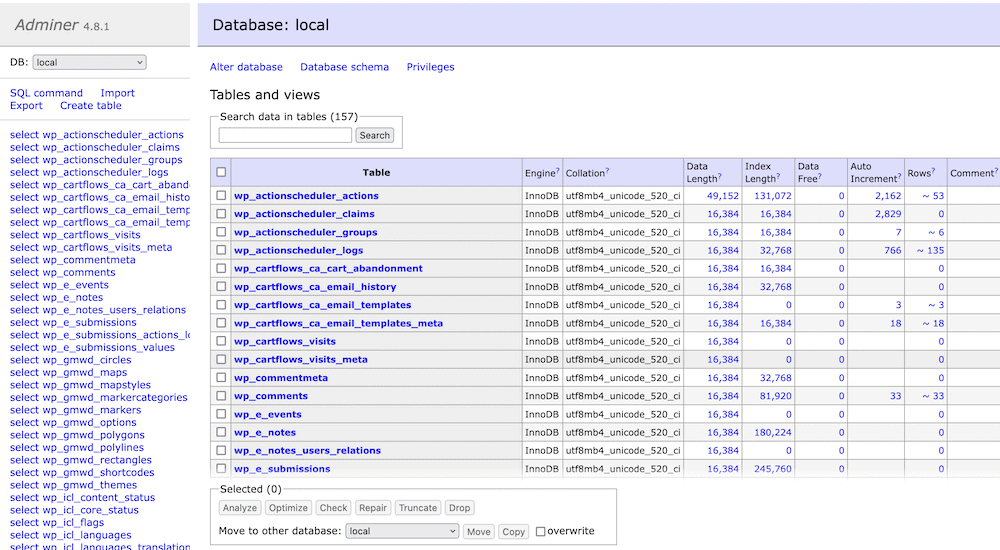Check the wp_commentmeta row checkbox
Image resolution: width=1000 pixels, height=550 pixels.
coord(221,377)
